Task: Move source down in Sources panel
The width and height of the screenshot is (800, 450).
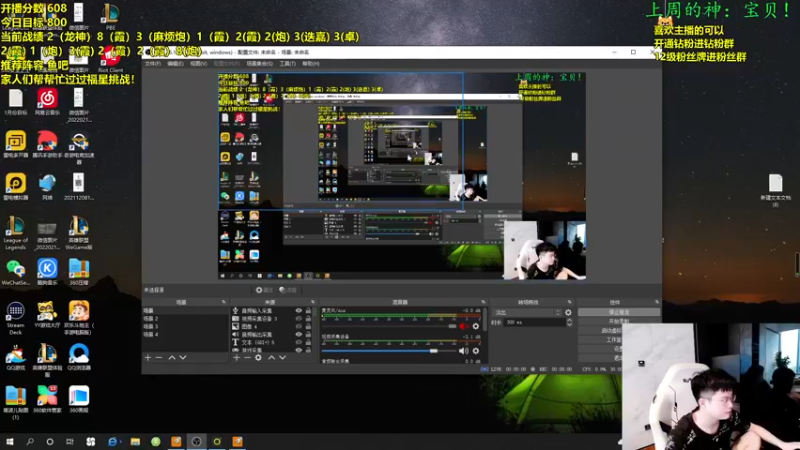Action: coord(282,358)
